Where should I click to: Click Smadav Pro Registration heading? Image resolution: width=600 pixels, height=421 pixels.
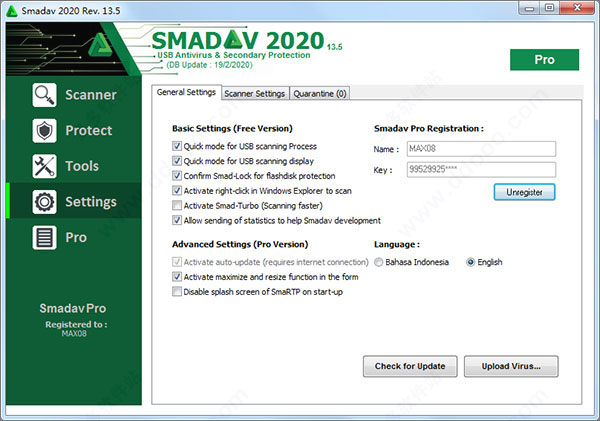429,129
